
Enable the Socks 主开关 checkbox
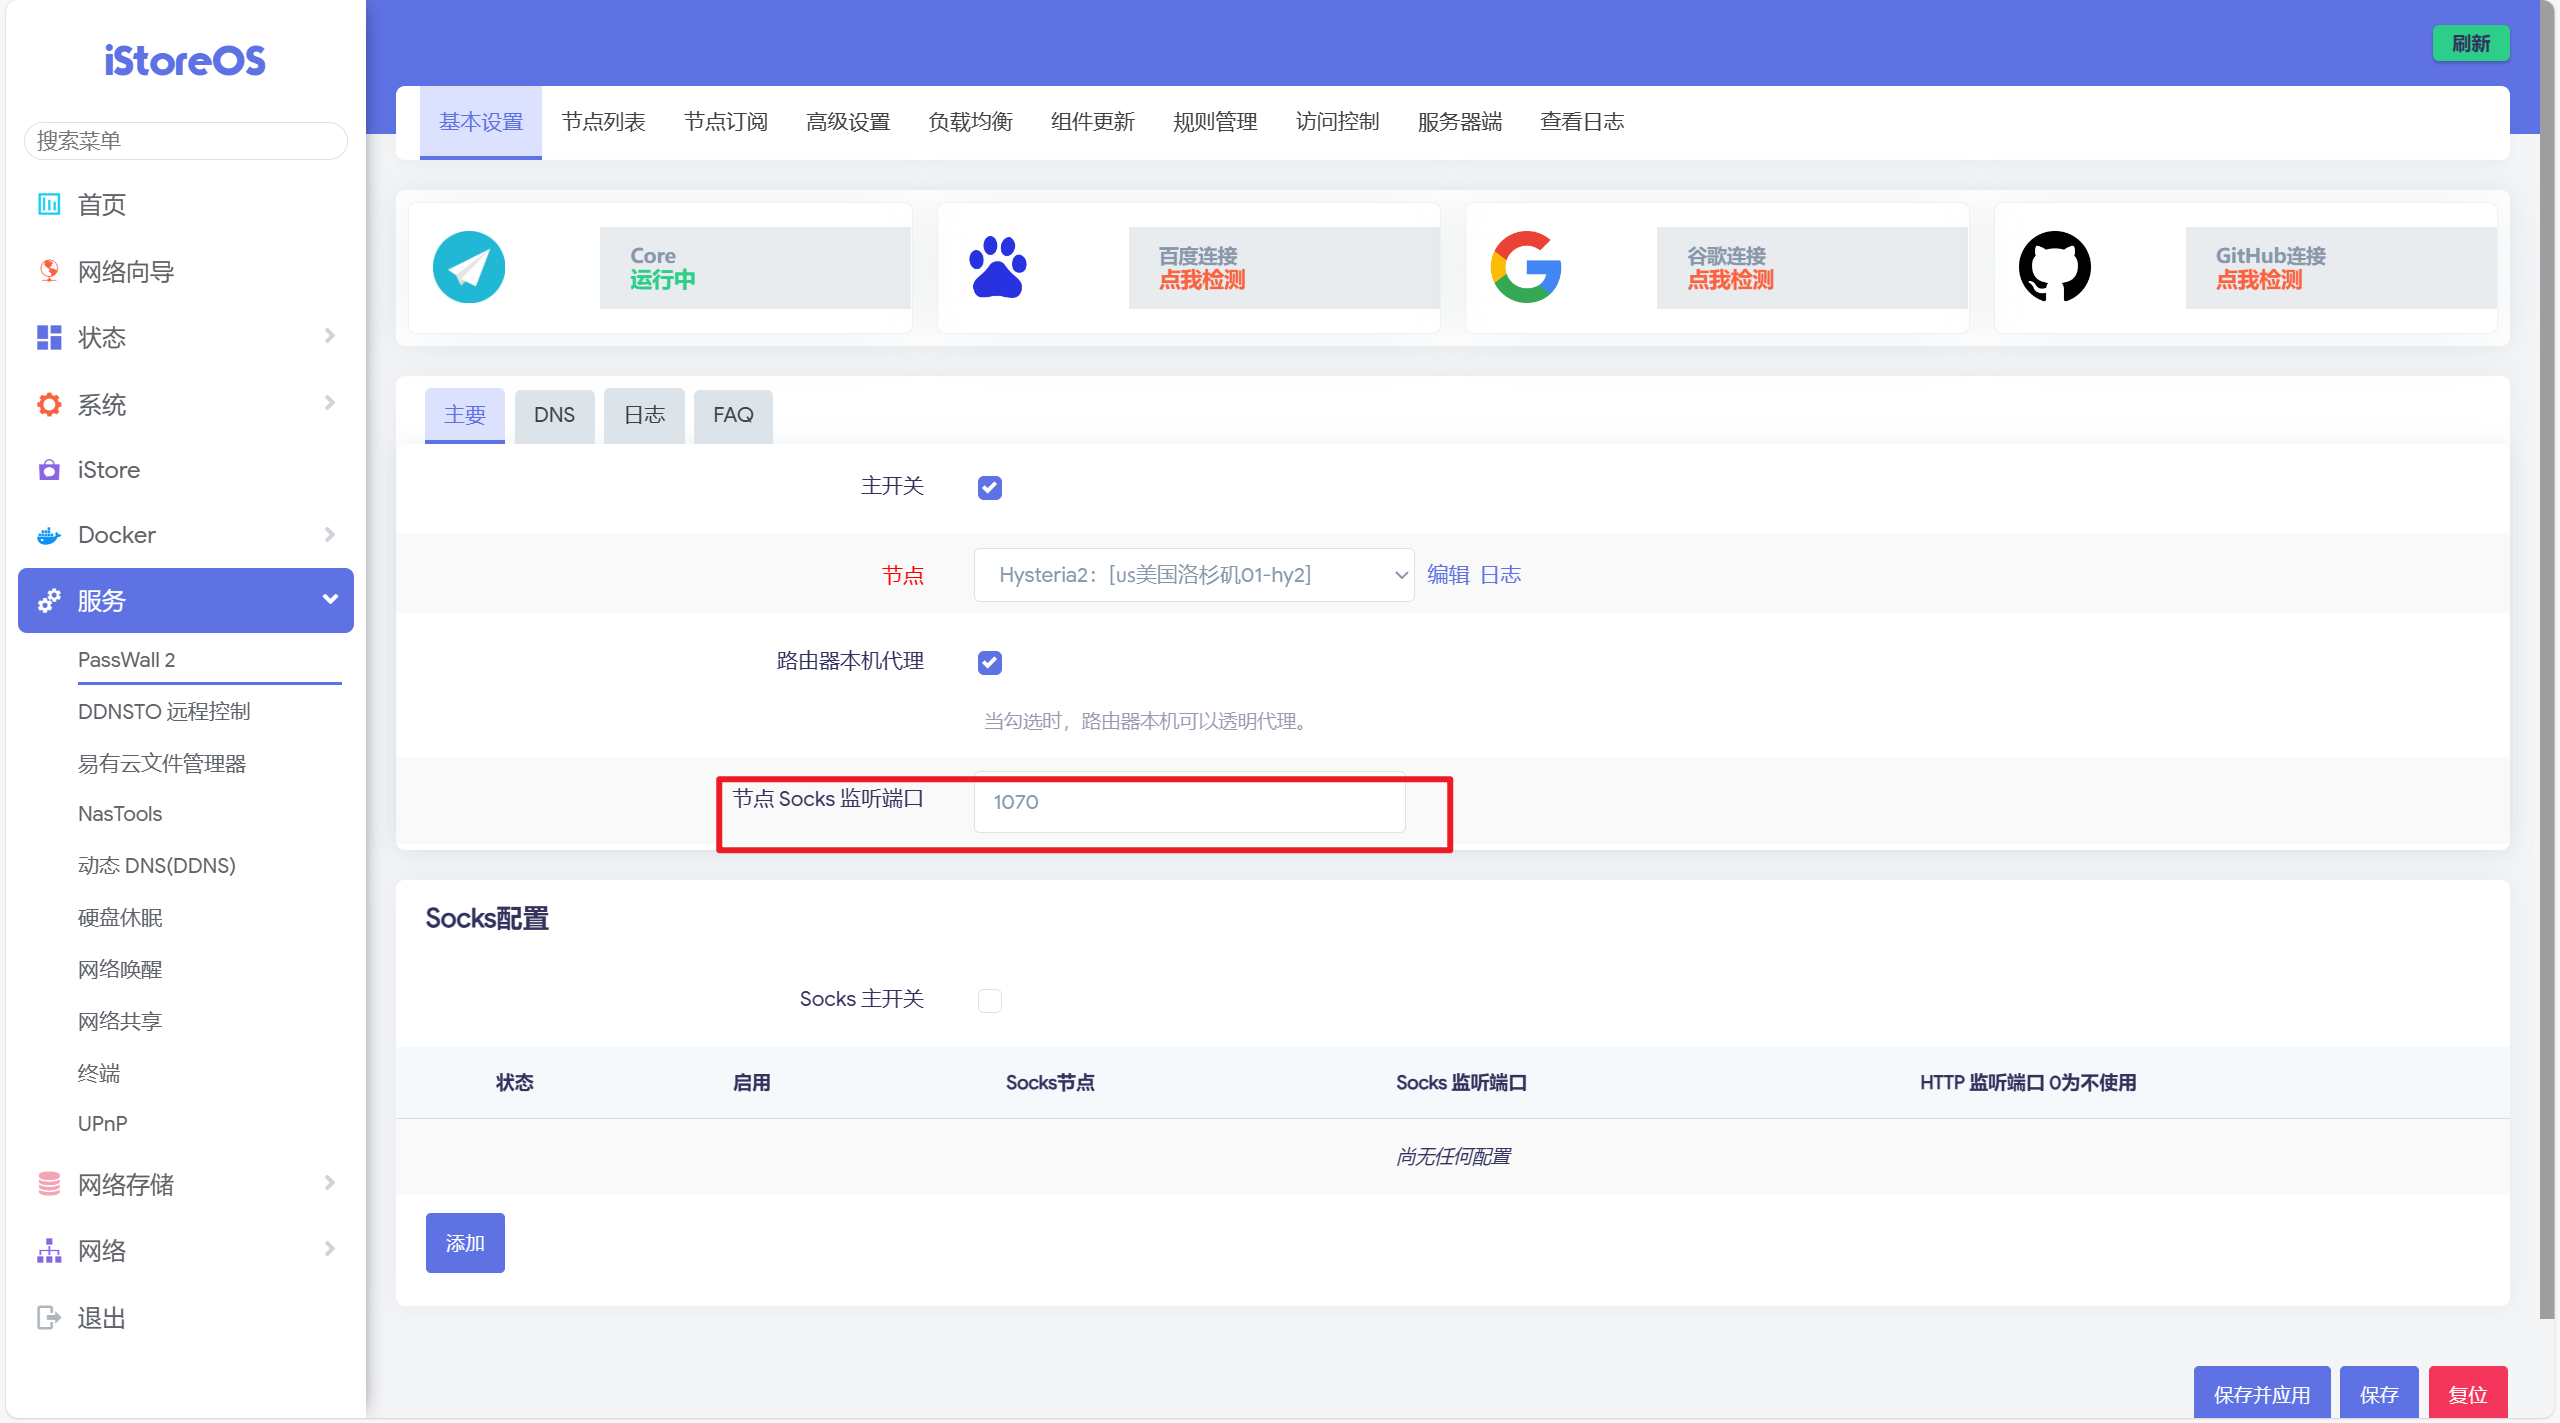pos(989,1000)
